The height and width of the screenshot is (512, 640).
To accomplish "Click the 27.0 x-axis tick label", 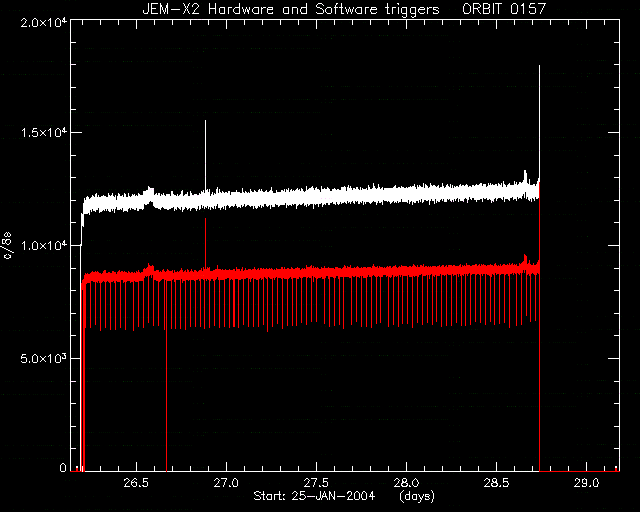I will tap(226, 483).
